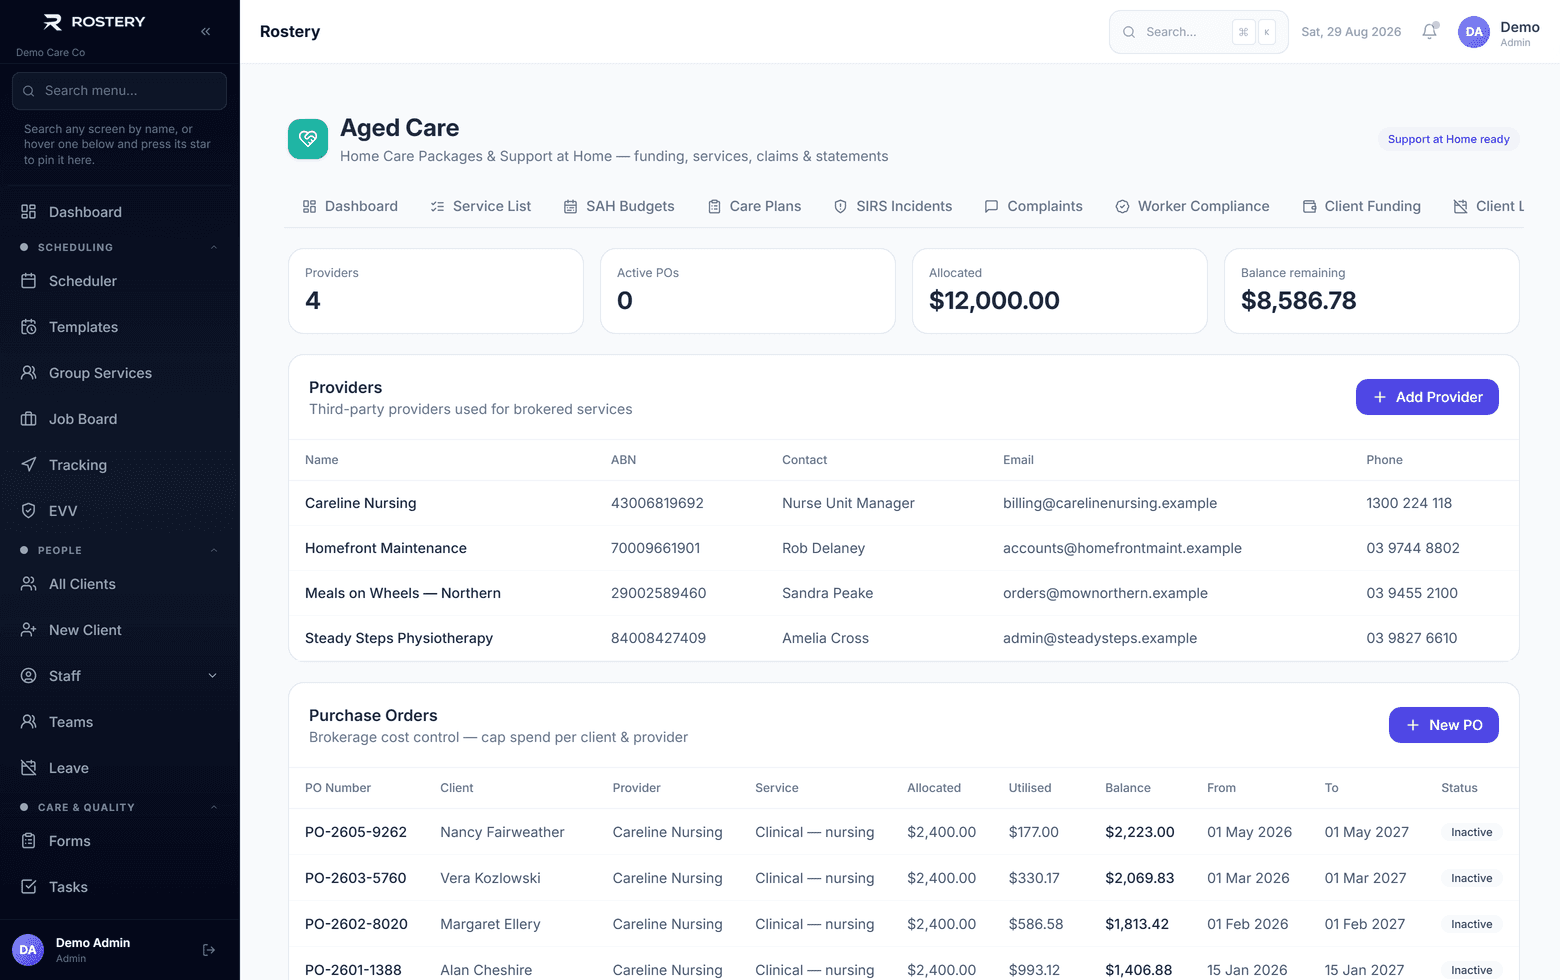Collapse the PEOPLE section

[120, 550]
